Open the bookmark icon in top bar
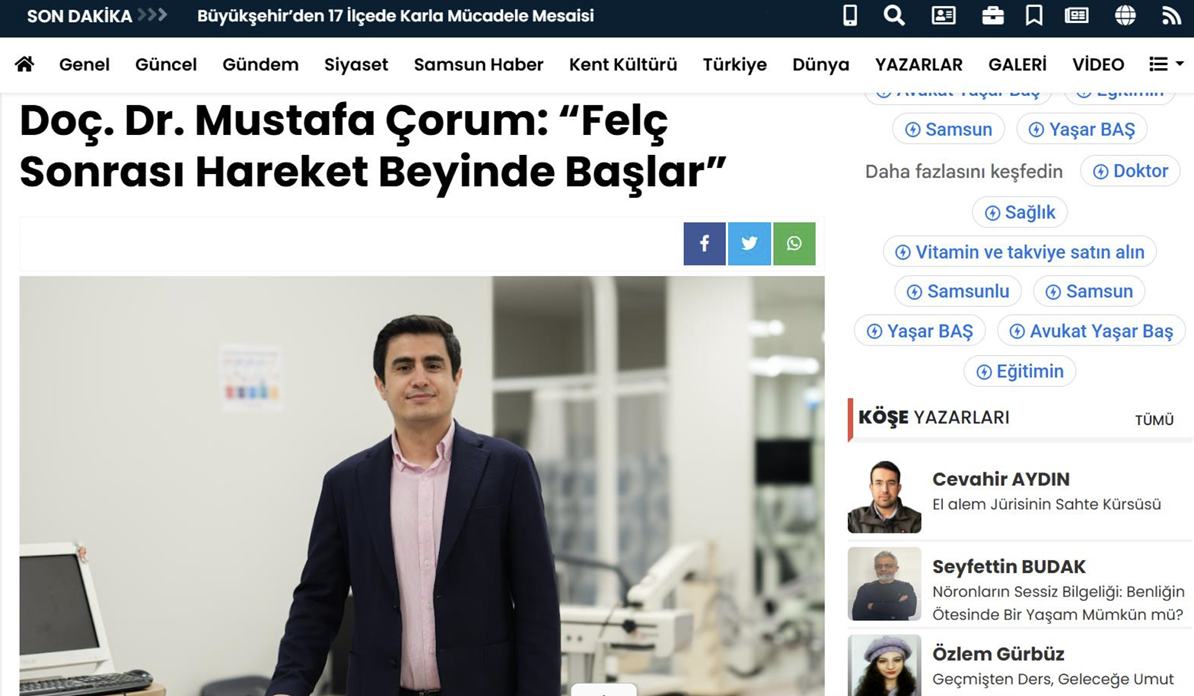This screenshot has width=1194, height=696. point(1034,16)
